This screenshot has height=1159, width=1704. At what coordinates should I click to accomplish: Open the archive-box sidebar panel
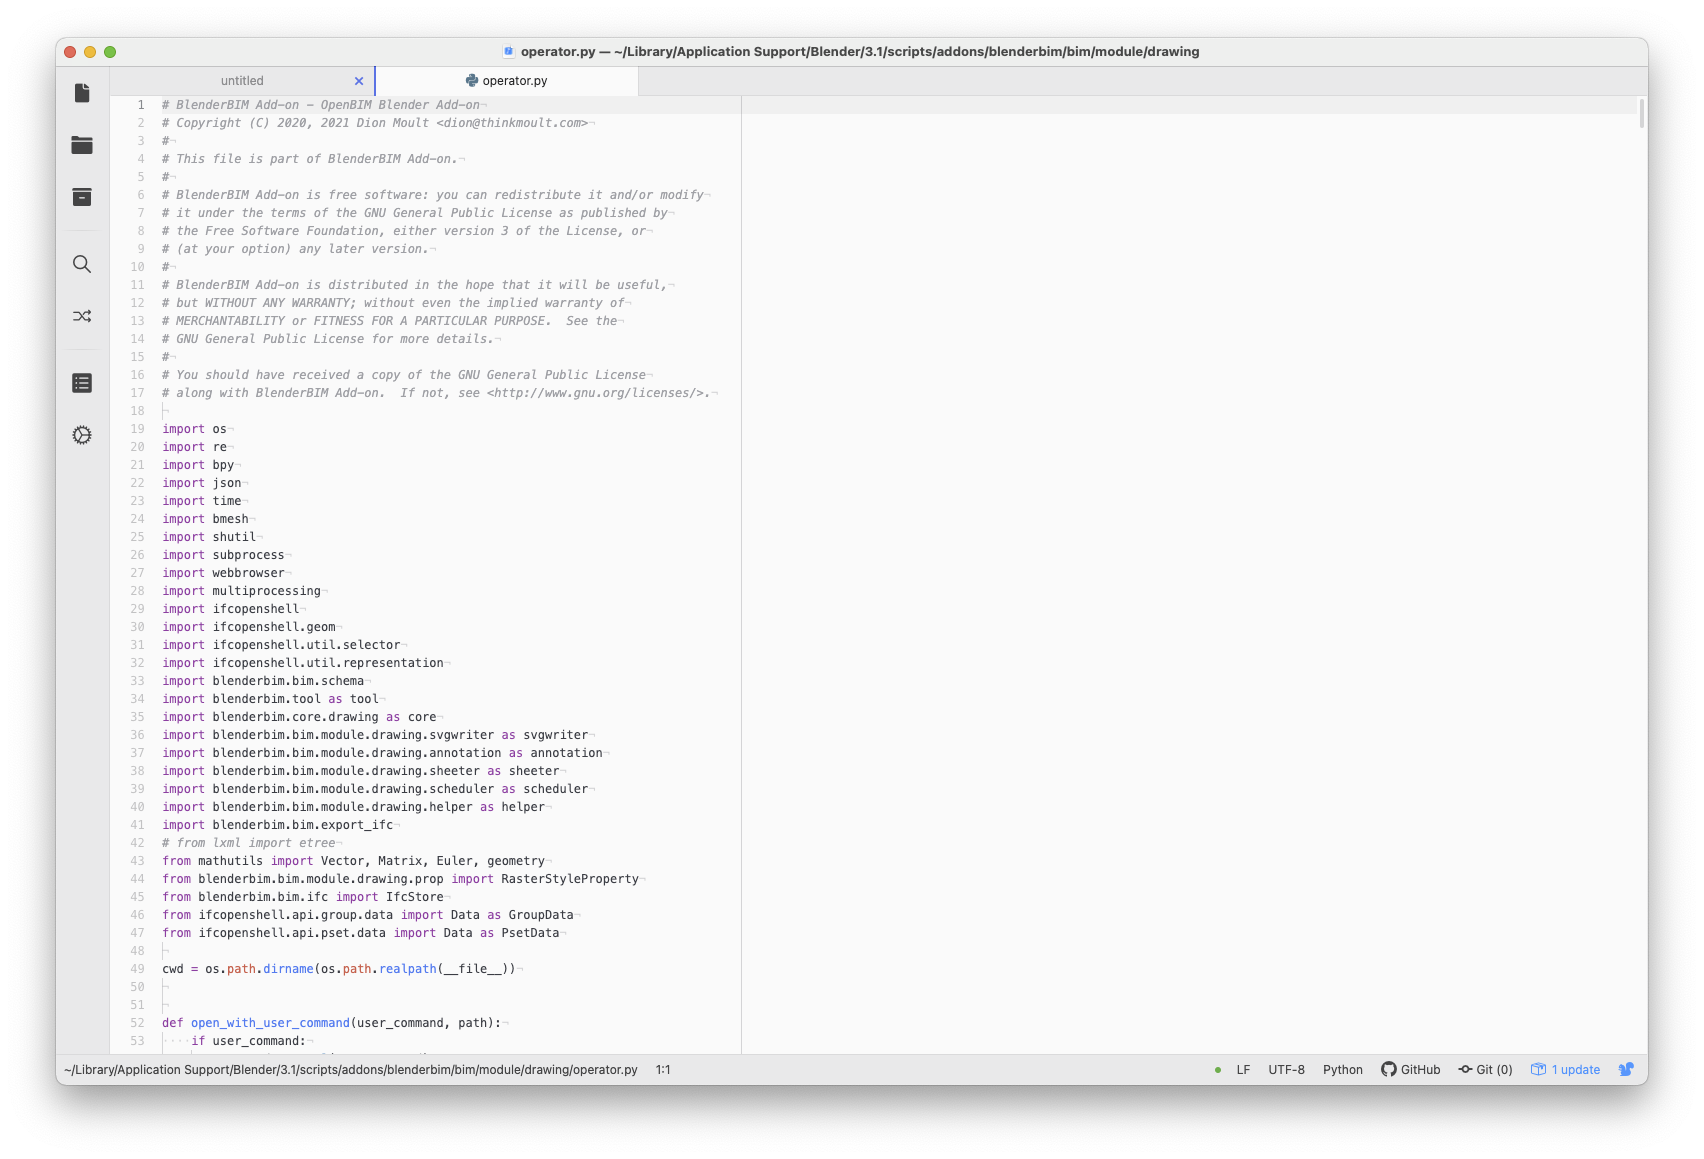click(81, 197)
